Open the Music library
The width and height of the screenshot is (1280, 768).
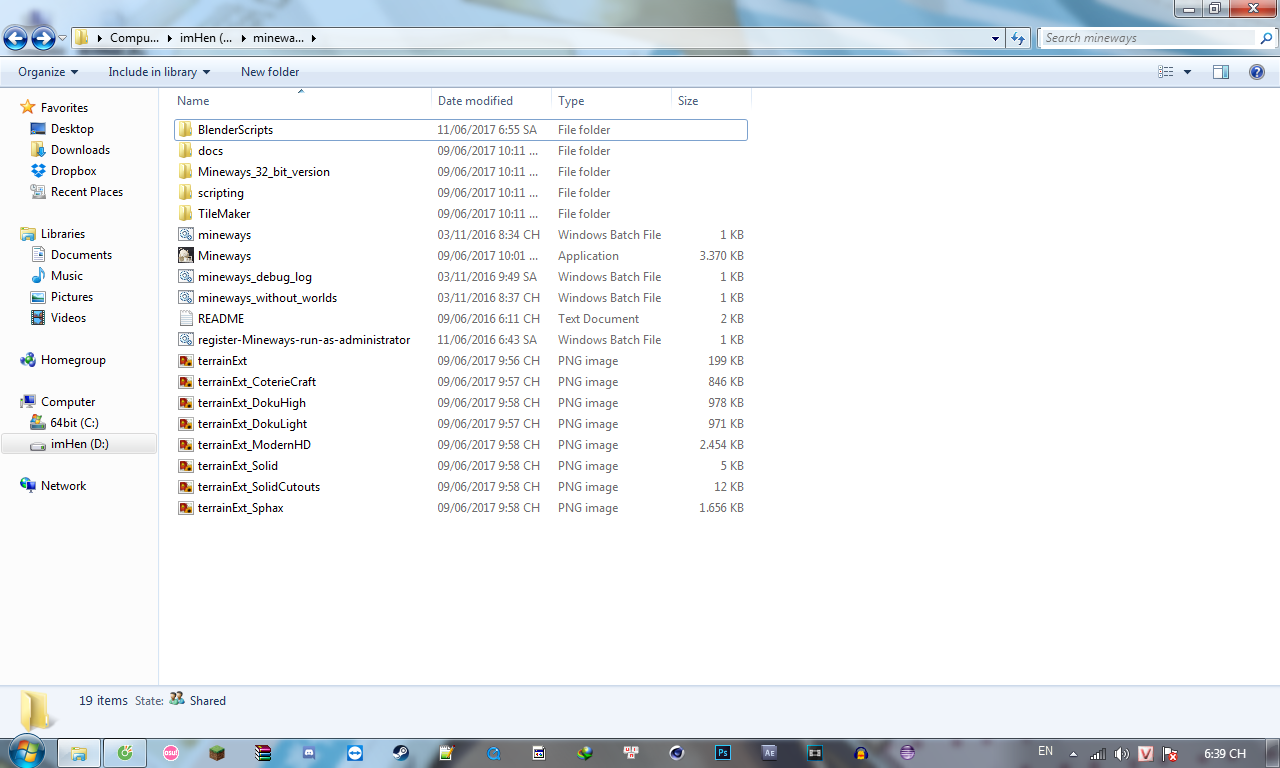click(67, 276)
